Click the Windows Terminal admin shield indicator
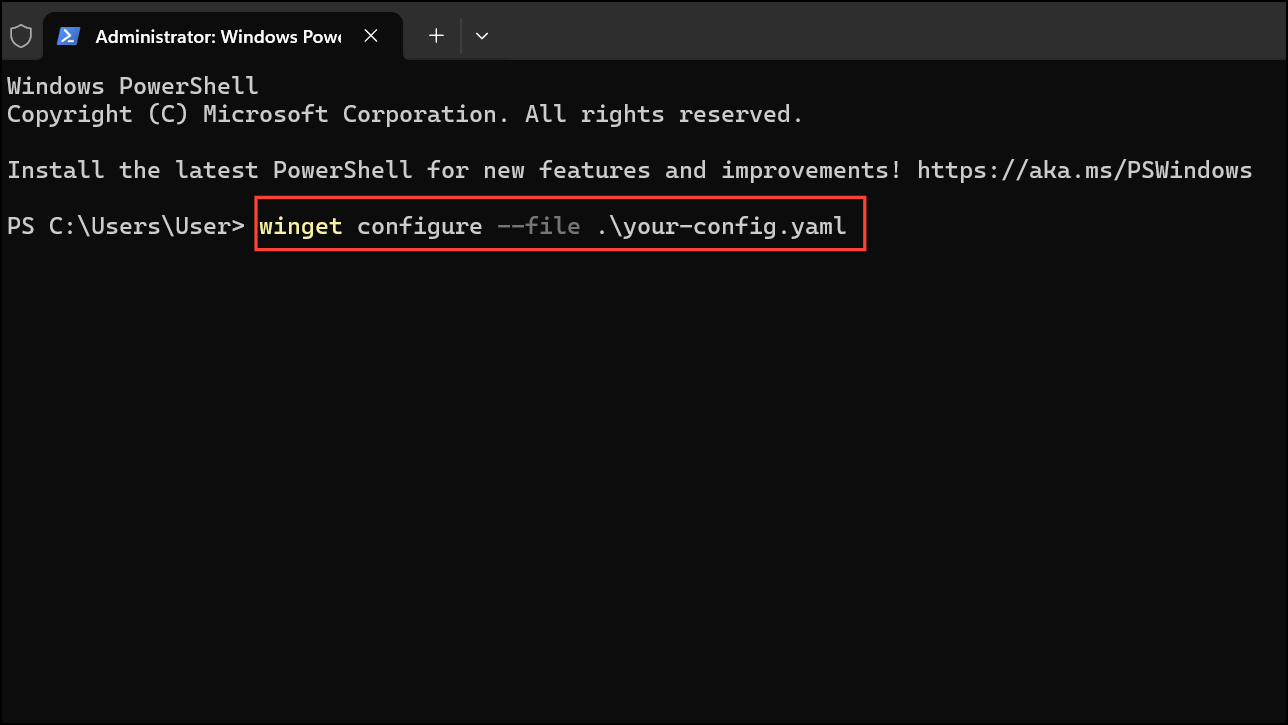1288x725 pixels. click(21, 35)
